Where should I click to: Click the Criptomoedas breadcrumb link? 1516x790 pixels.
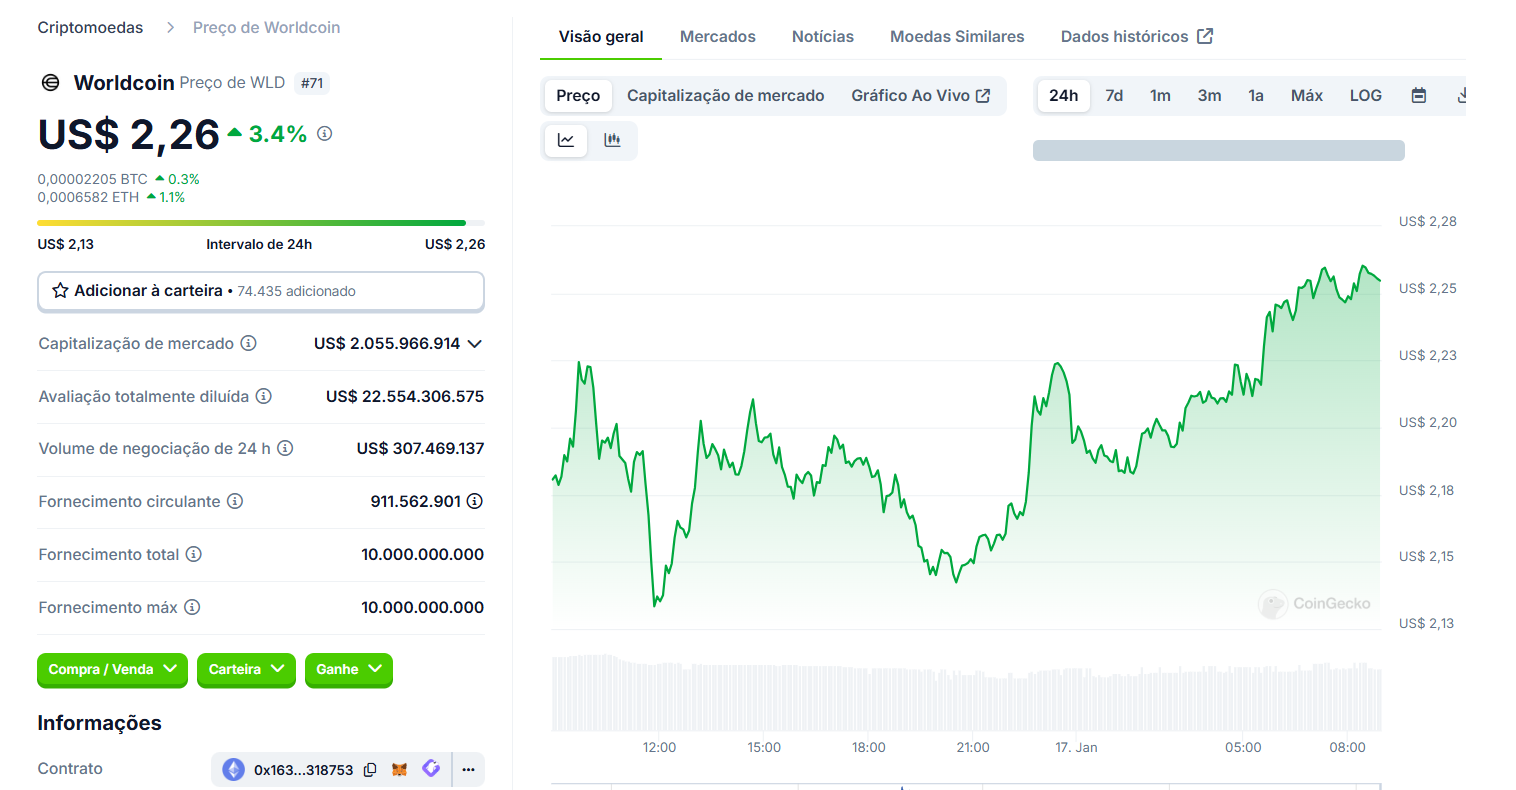click(x=90, y=28)
